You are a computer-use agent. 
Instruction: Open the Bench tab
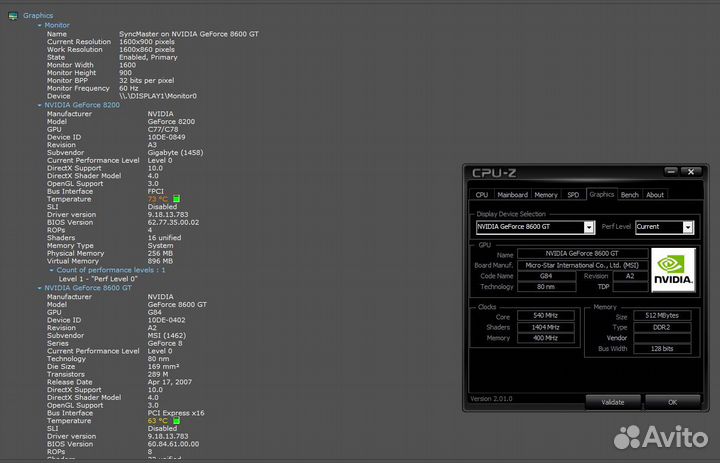click(x=629, y=195)
